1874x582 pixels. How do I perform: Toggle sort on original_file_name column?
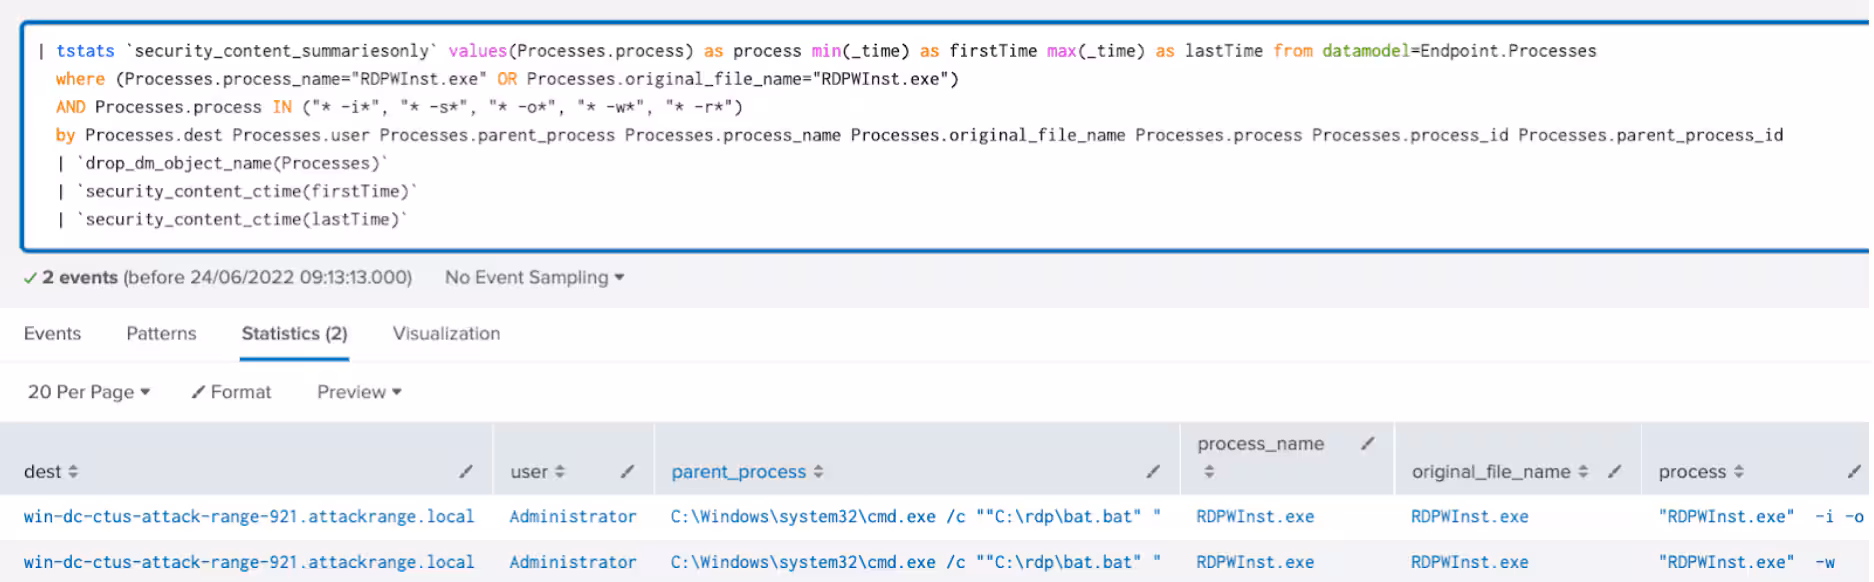pos(1582,472)
